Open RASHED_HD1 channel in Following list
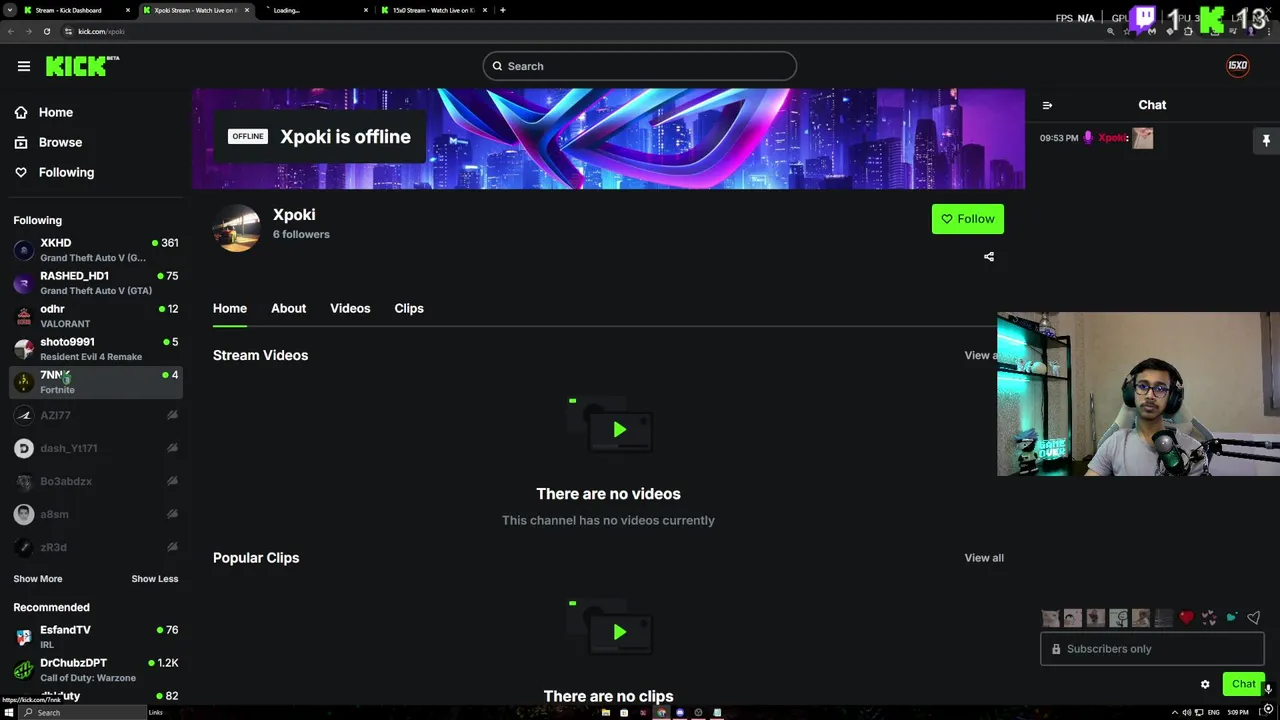 [x=96, y=283]
